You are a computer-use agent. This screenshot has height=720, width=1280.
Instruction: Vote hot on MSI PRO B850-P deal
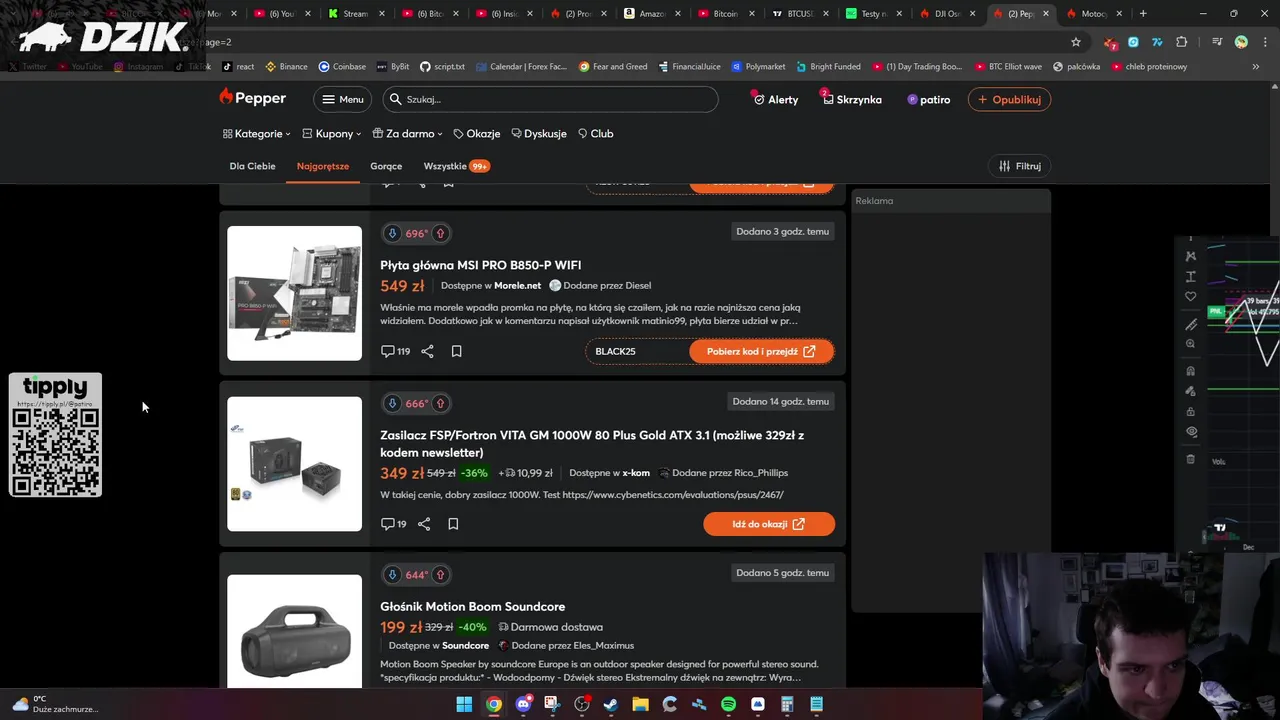click(440, 233)
